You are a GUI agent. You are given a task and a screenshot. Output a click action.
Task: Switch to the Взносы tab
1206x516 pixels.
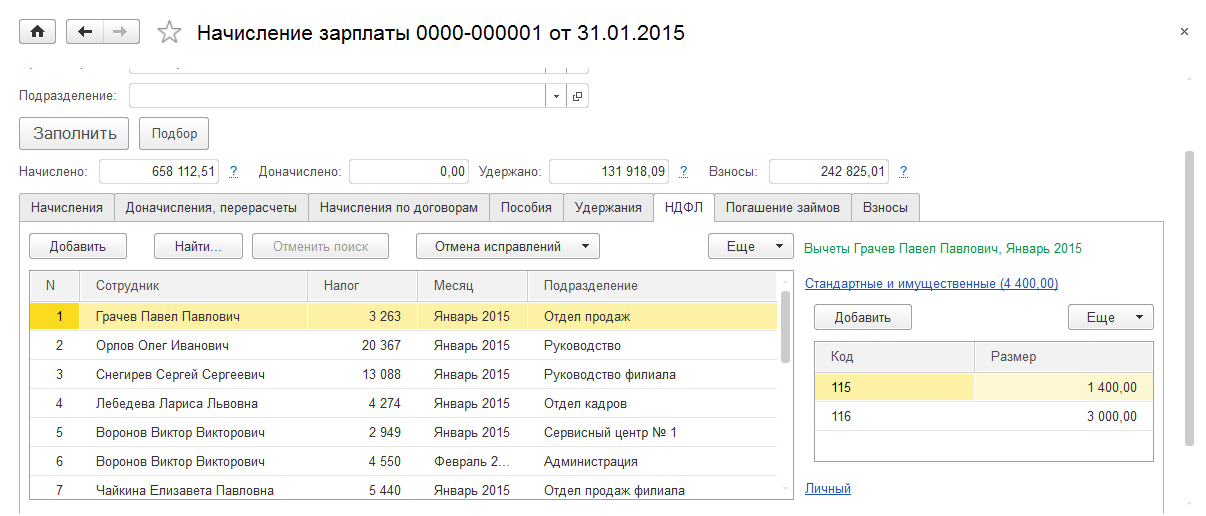click(x=885, y=207)
